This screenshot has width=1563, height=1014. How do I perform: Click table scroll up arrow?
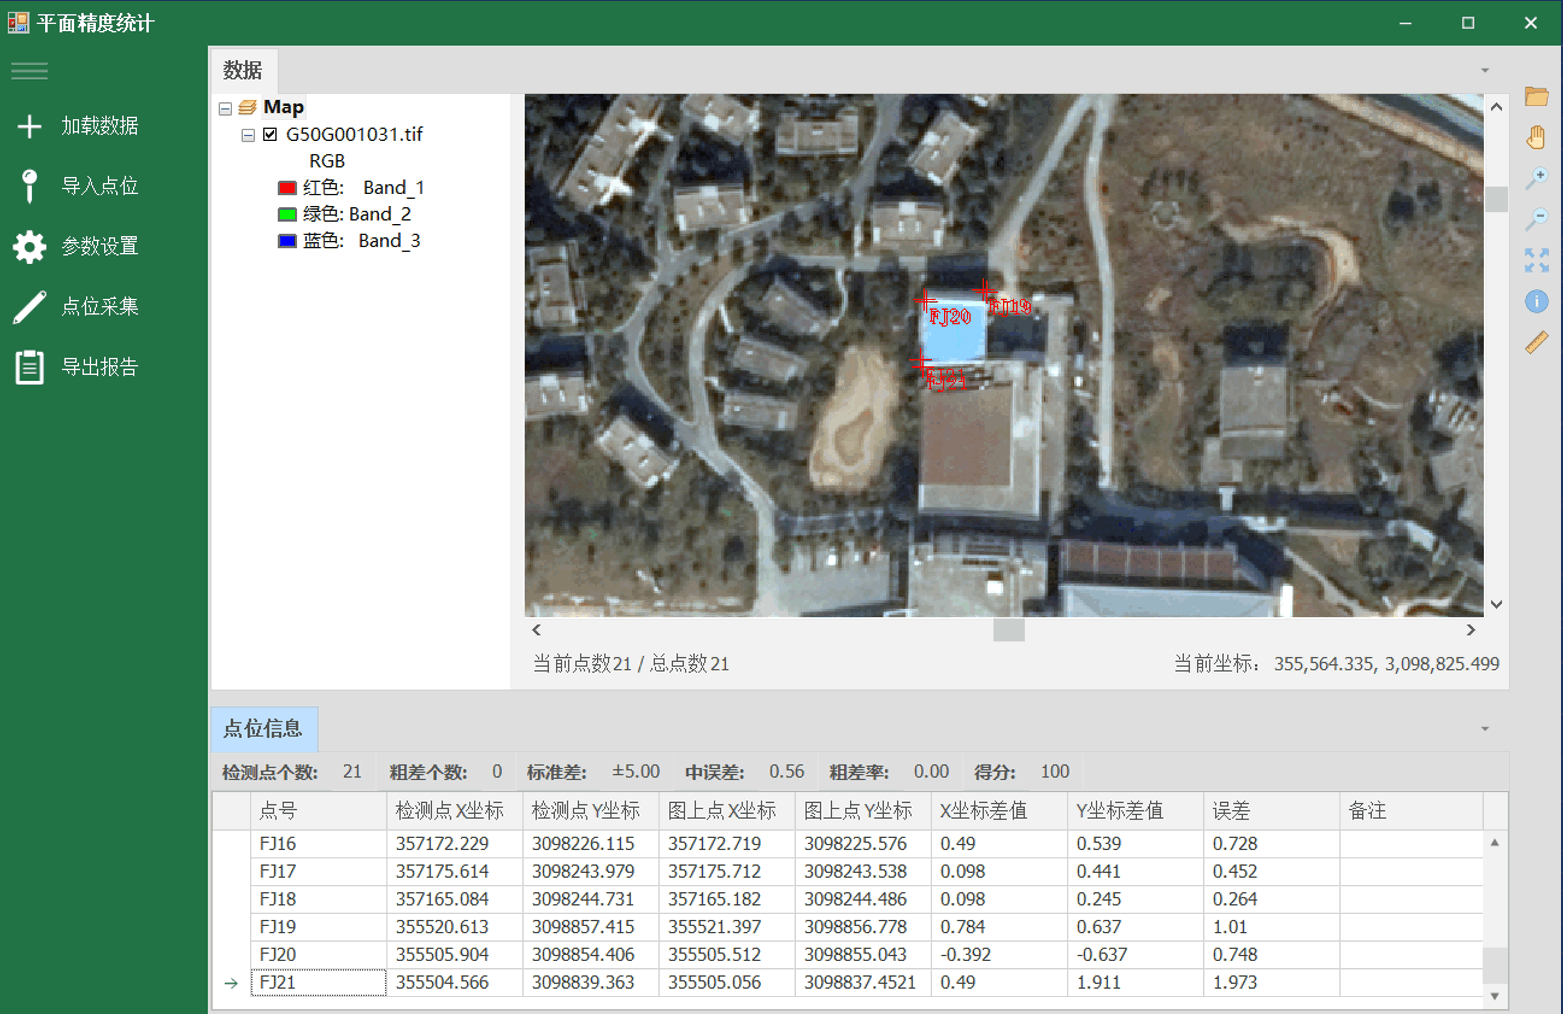[1495, 843]
